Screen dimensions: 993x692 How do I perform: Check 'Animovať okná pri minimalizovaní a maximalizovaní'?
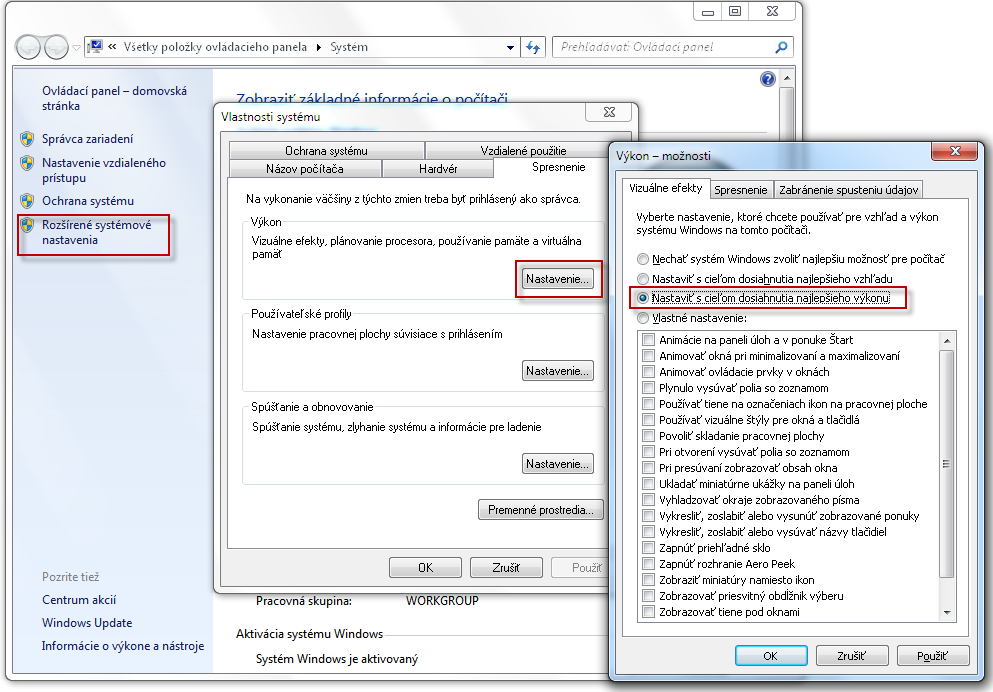point(648,356)
